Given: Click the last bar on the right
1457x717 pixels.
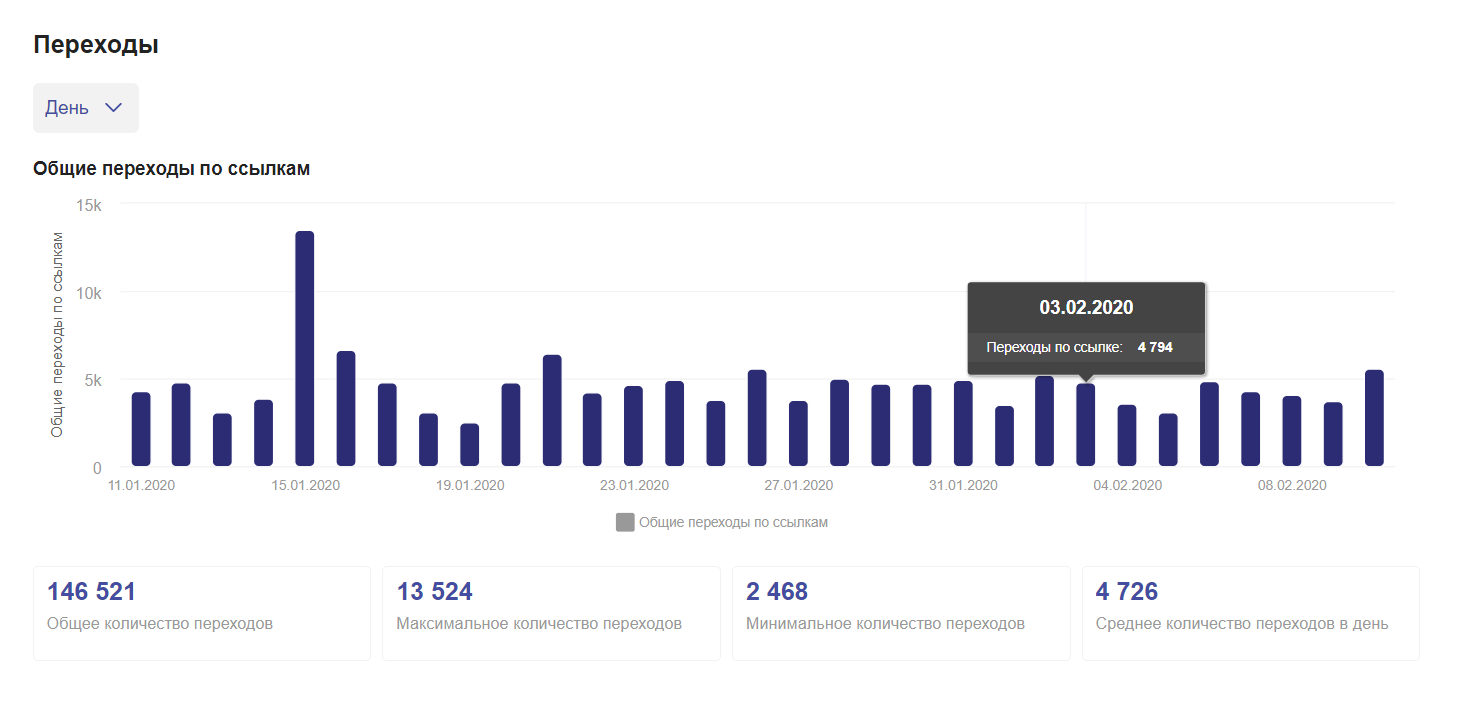Looking at the screenshot, I should pos(1374,418).
